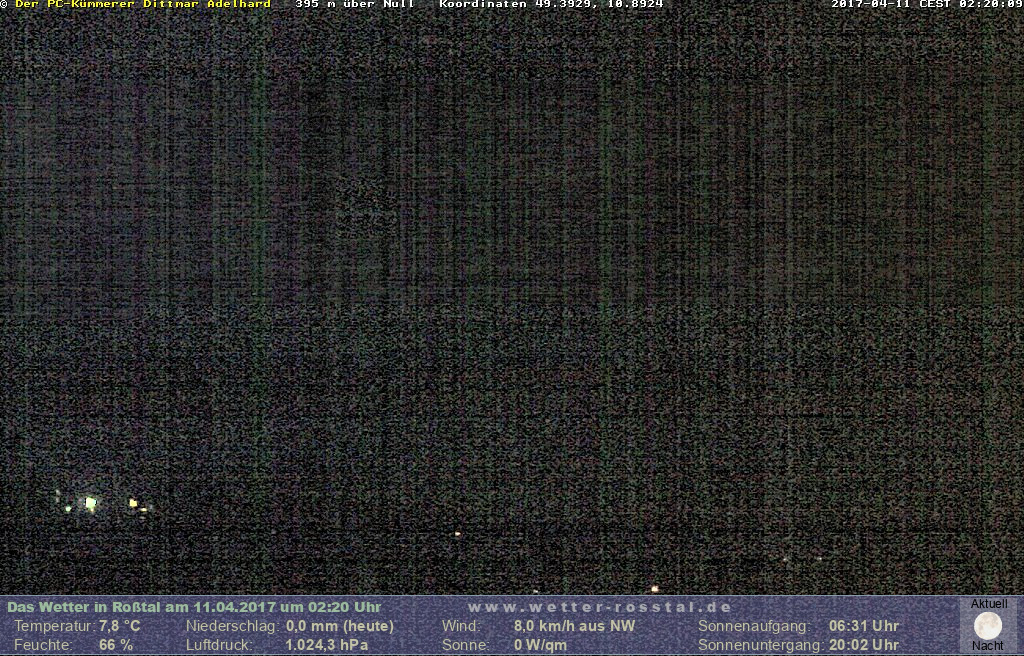Click the Sonne 0 W/qm value

click(540, 645)
